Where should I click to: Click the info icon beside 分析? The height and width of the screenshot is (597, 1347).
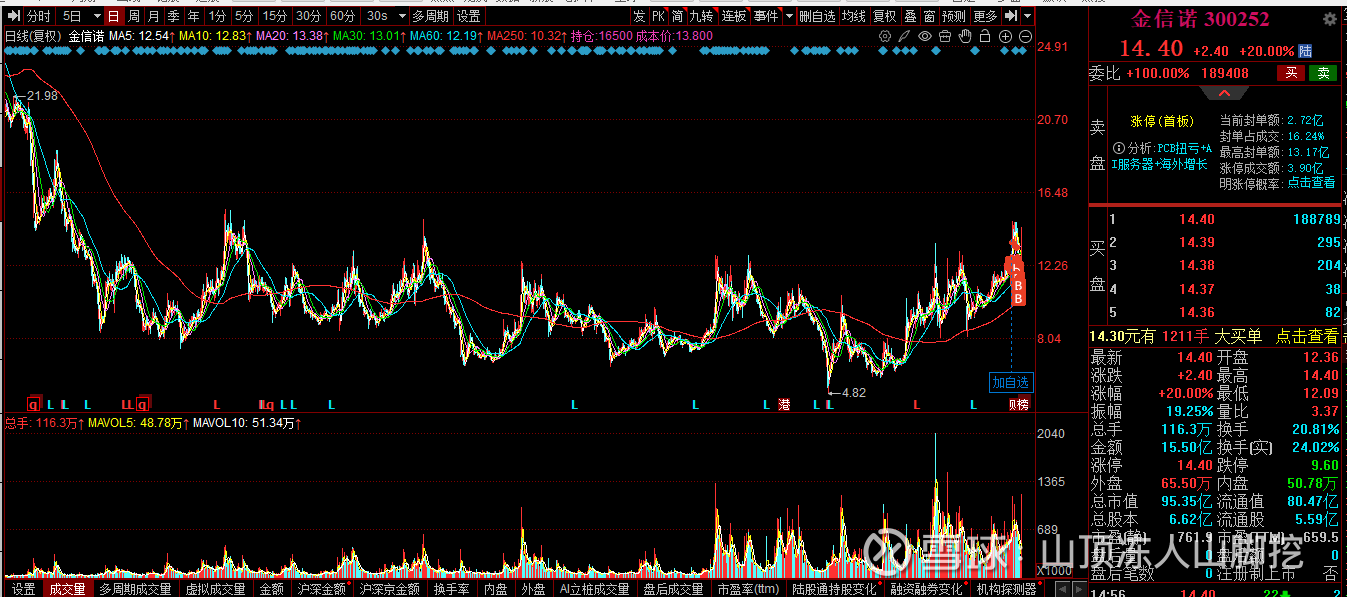(x=1118, y=147)
